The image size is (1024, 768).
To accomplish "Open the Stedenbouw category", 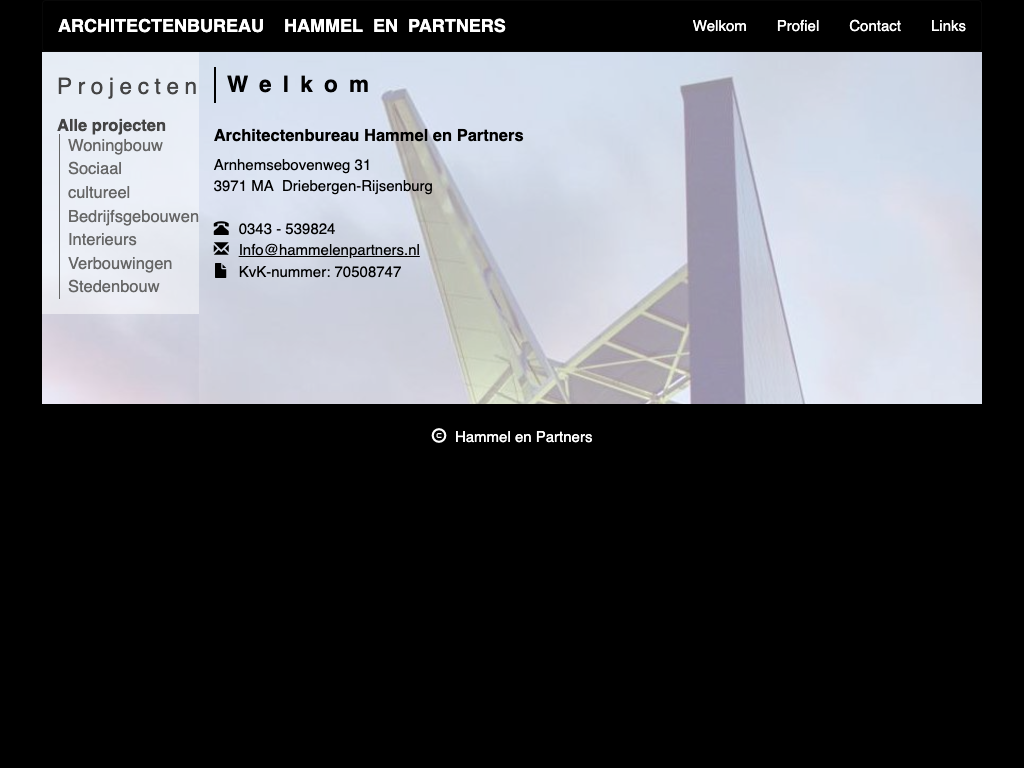I will [x=113, y=287].
